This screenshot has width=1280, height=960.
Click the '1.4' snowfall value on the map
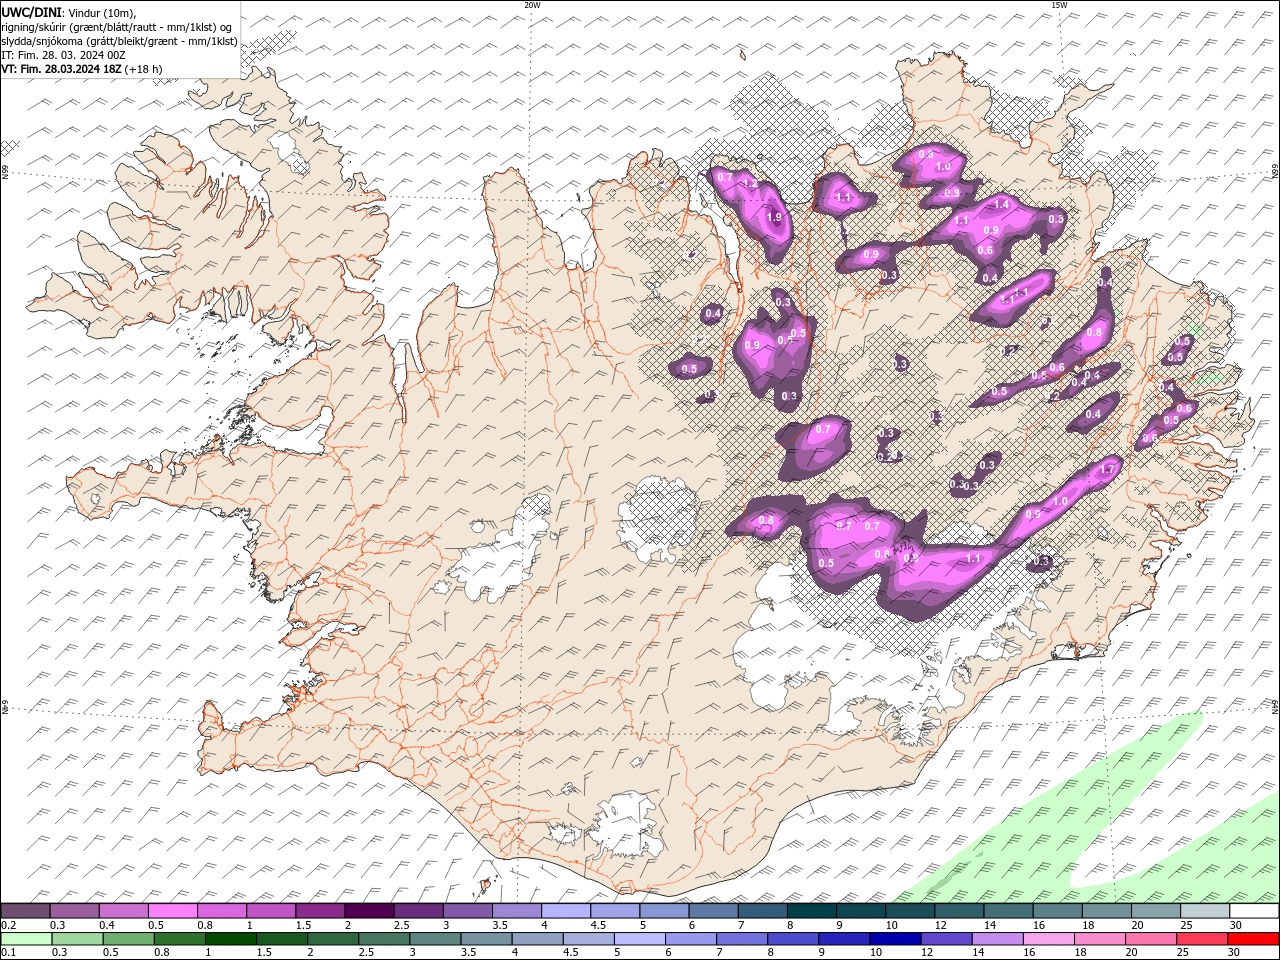coord(1002,204)
